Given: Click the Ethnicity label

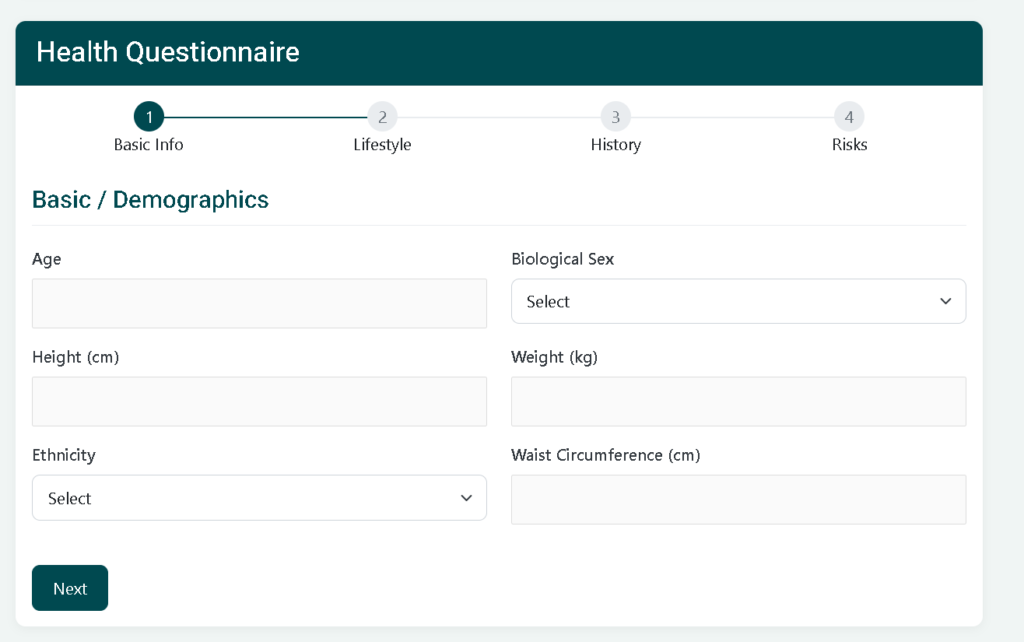Looking at the screenshot, I should click(x=64, y=455).
